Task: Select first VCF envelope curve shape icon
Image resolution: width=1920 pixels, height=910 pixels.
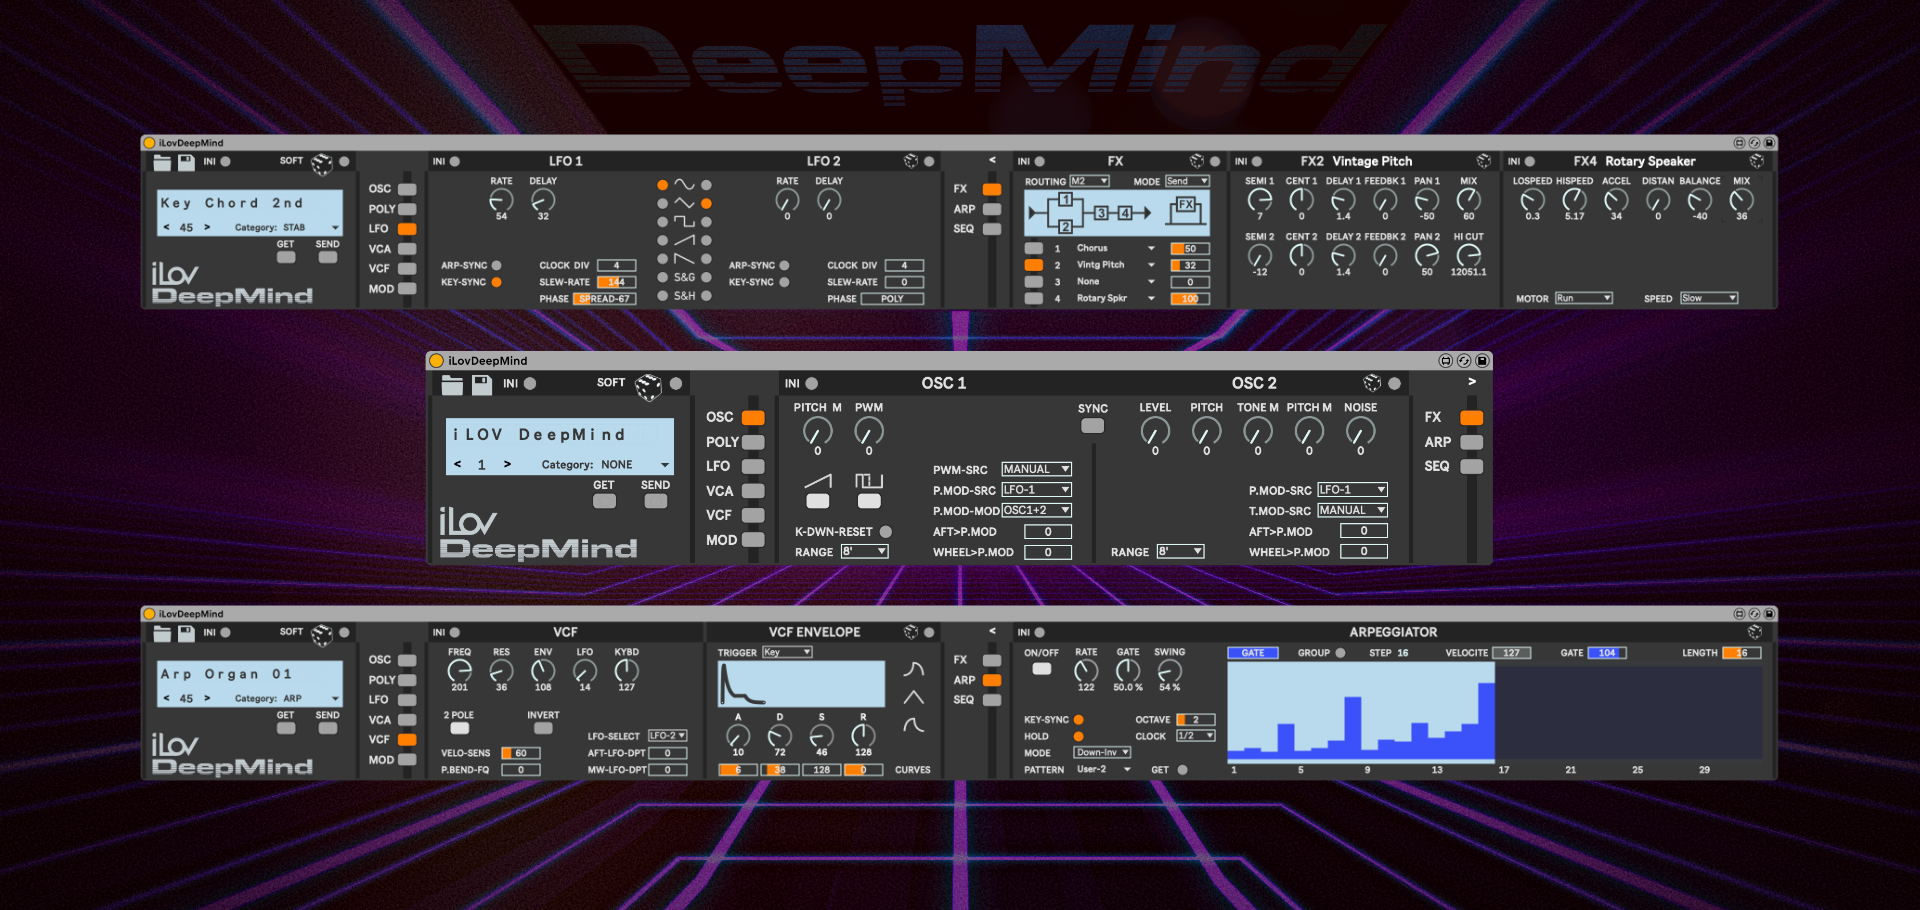Action: 914,669
